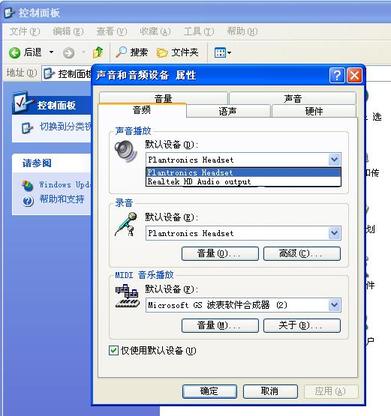Click the Help and Support icon
Screen dimensions: 391x416
pos(28,201)
